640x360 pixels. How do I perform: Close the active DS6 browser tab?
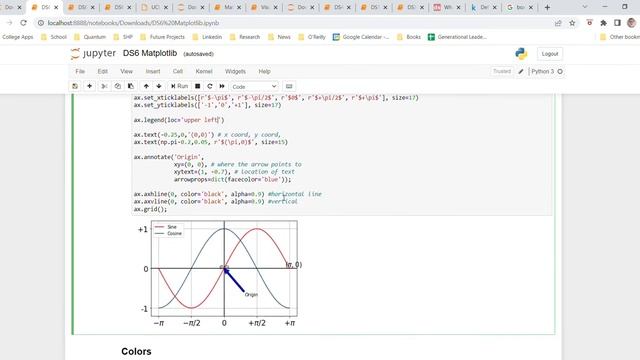tap(56, 7)
